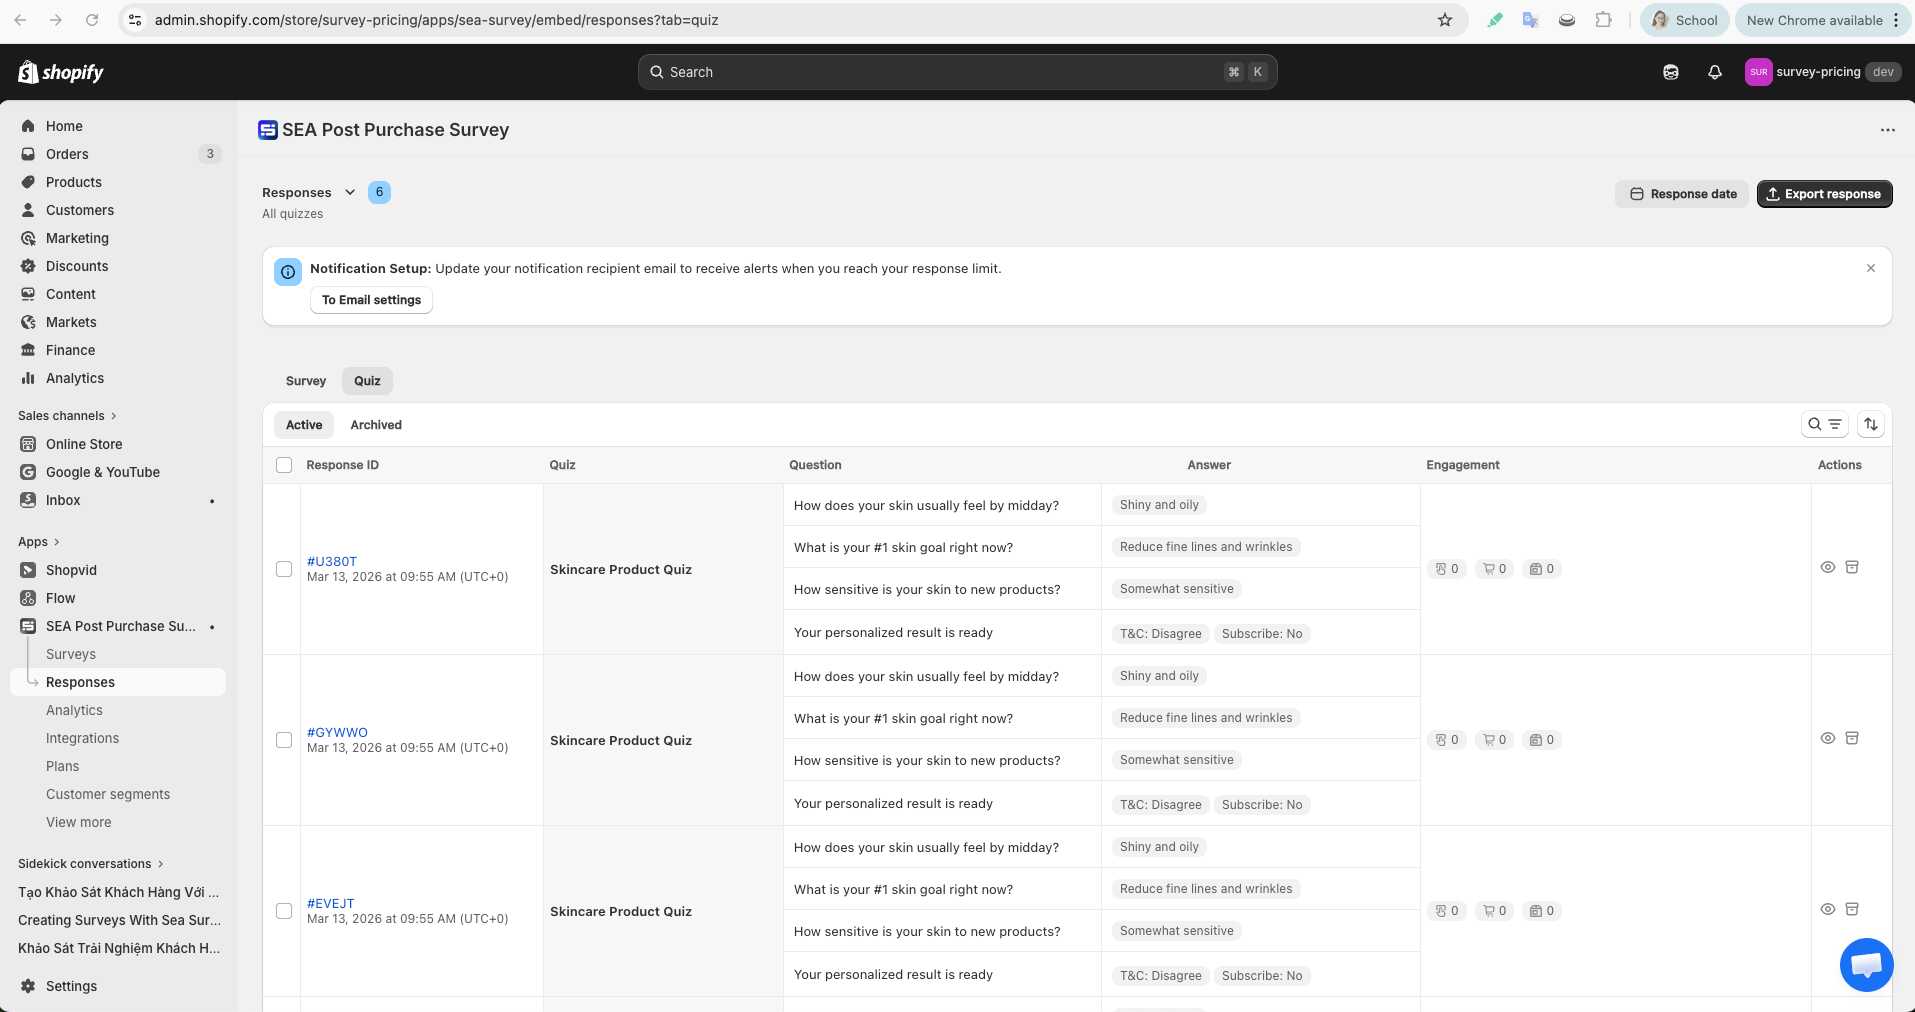
Task: Open the three-dot app menu beside survey title
Action: [1887, 130]
